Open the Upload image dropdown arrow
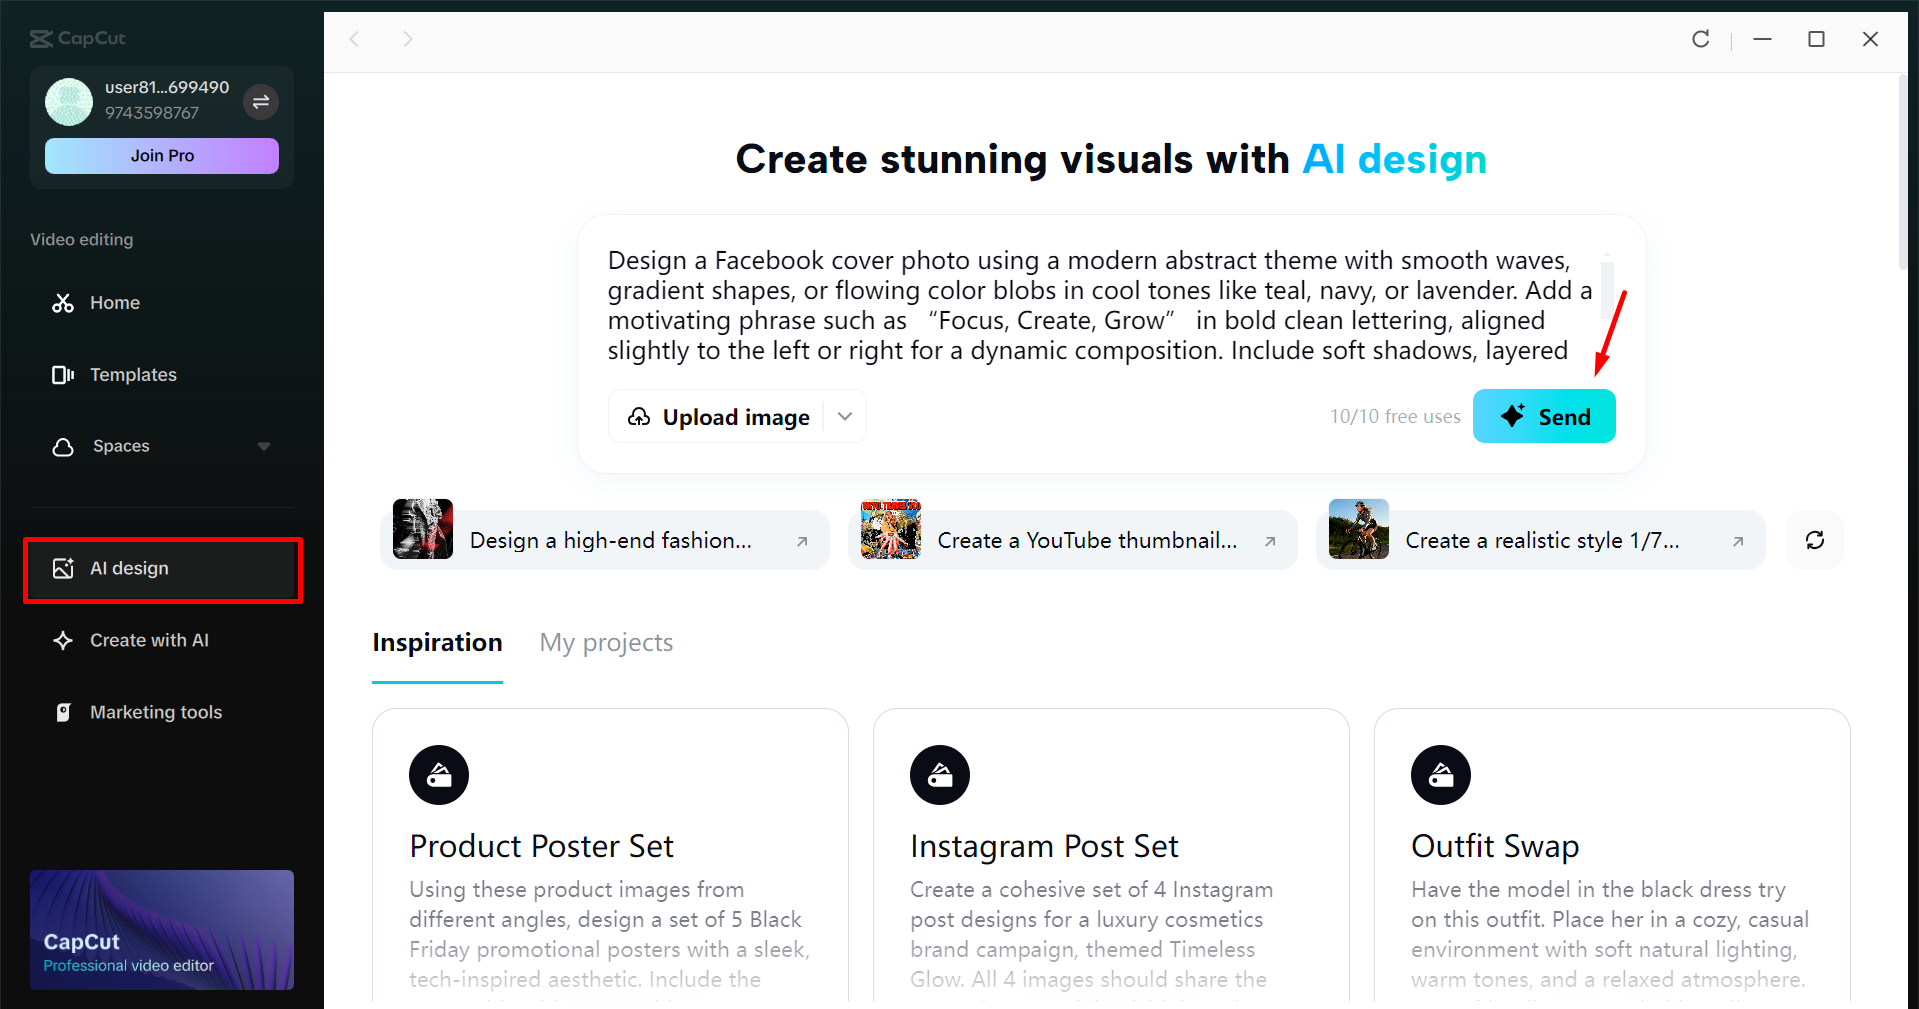The height and width of the screenshot is (1009, 1919). [x=844, y=416]
